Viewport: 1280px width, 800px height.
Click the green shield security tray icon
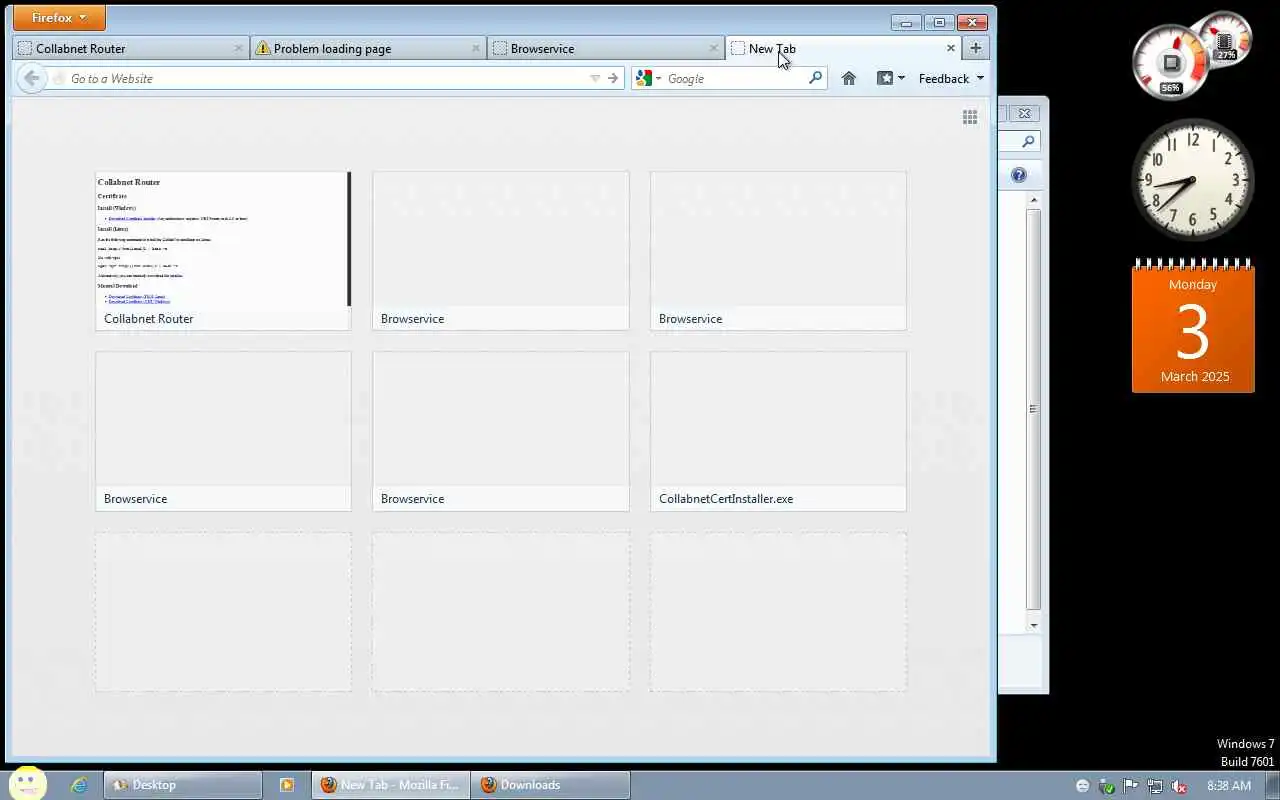click(1107, 786)
